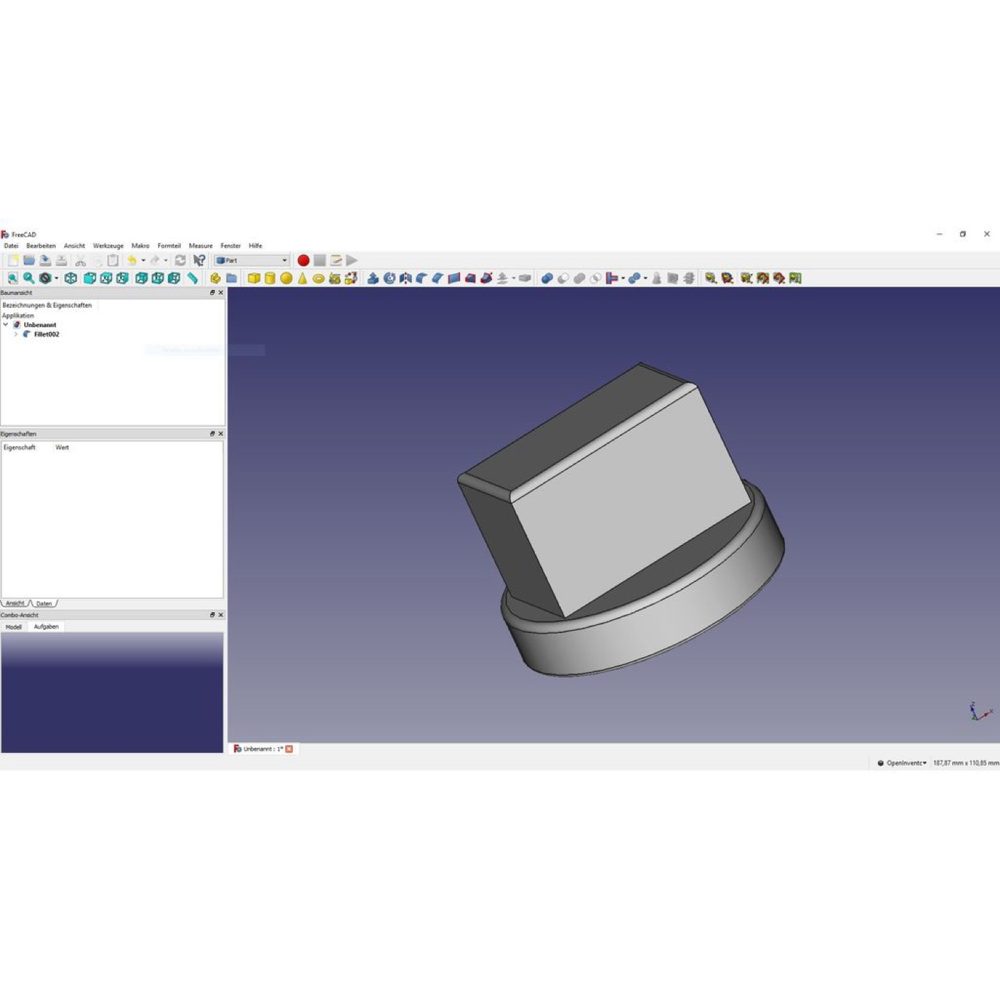The height and width of the screenshot is (1000, 1000).
Task: Toggle floating of the Eigenschaften panel
Action: [212, 434]
